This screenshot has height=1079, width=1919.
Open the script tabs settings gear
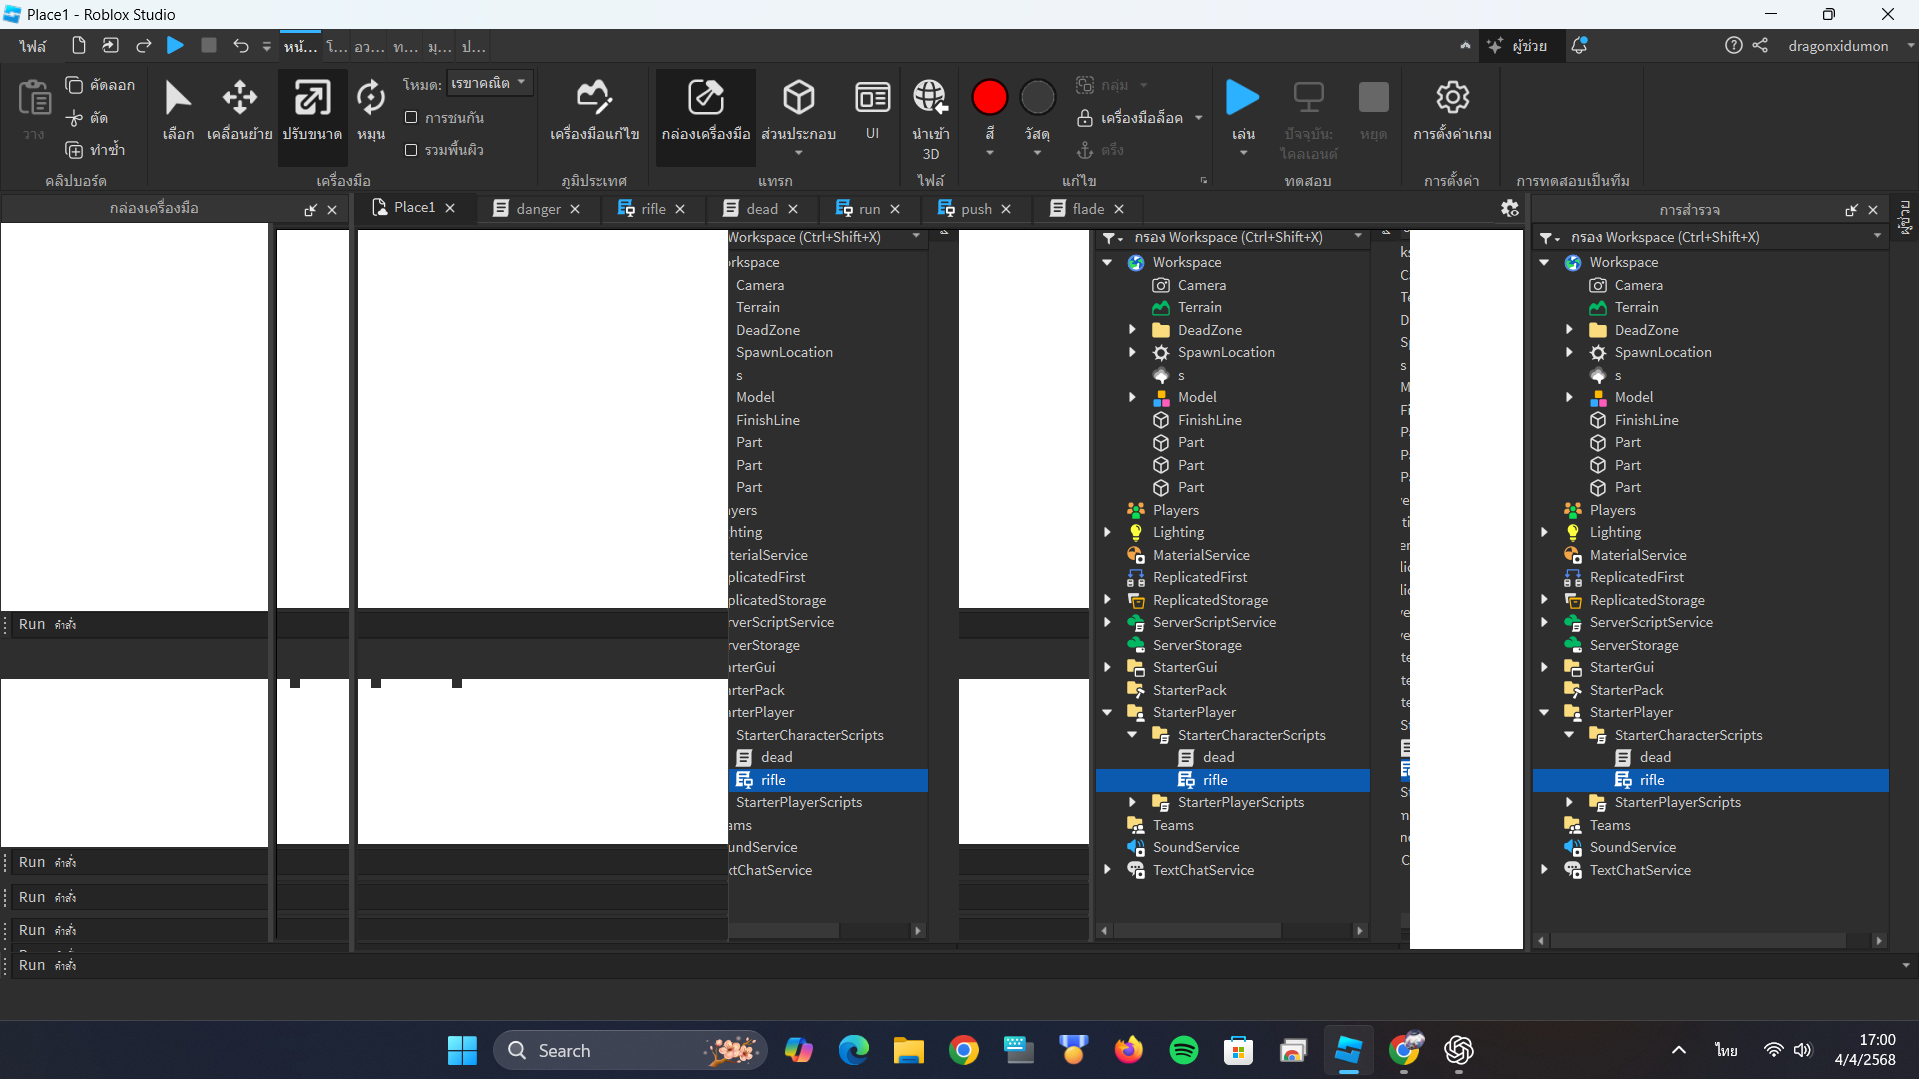1509,208
